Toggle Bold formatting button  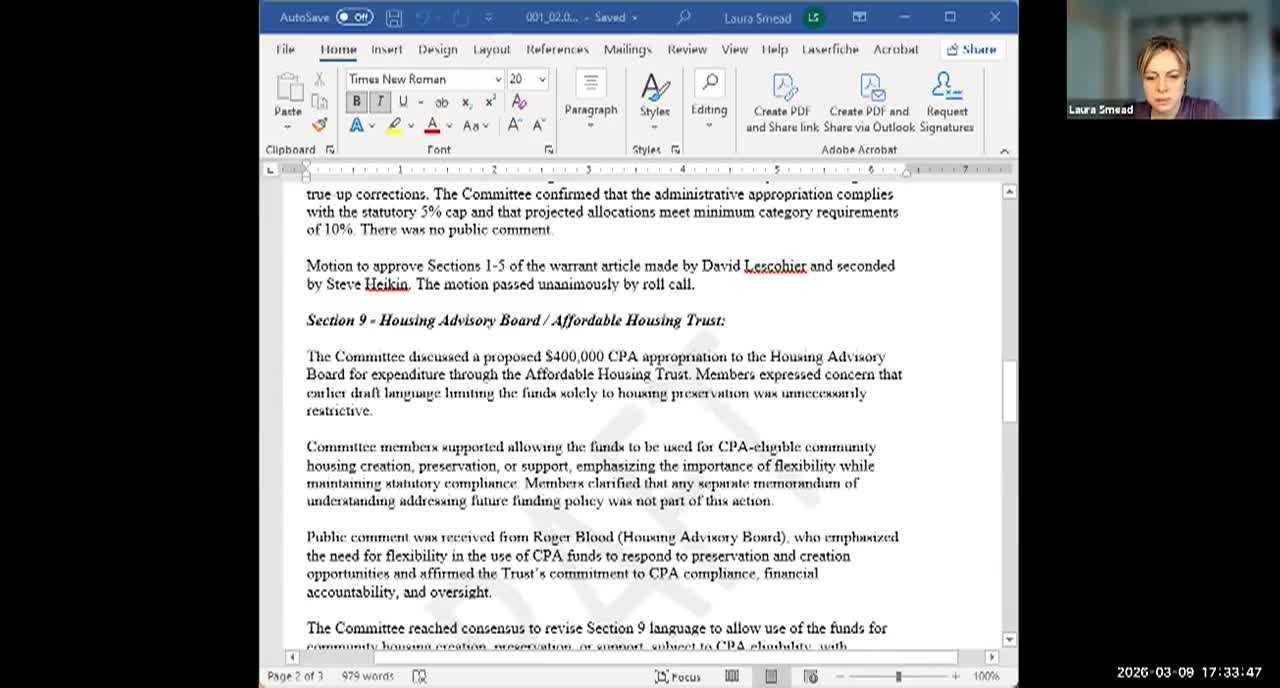(356, 102)
